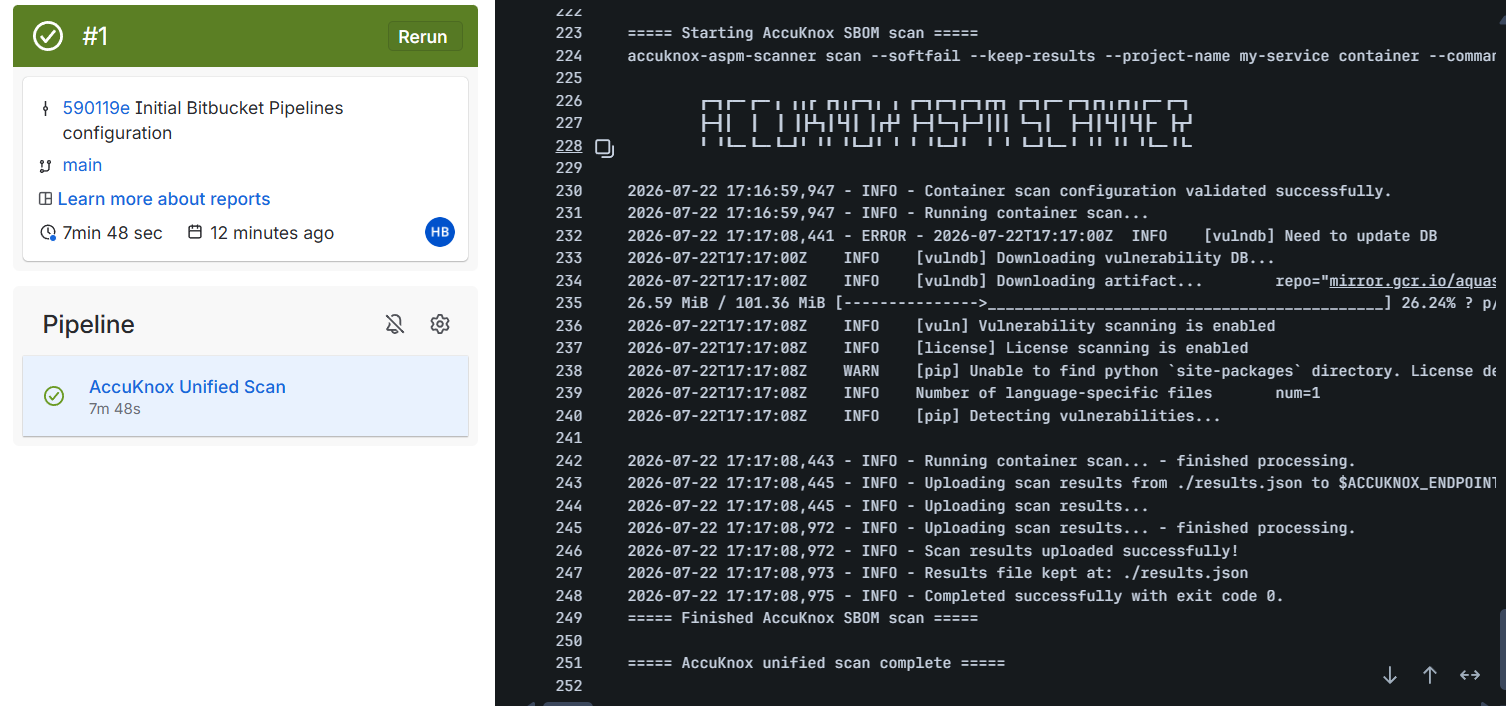
Task: Click the accuknox-aspm-scanner scan command line
Action: pyautogui.click(x=1061, y=56)
